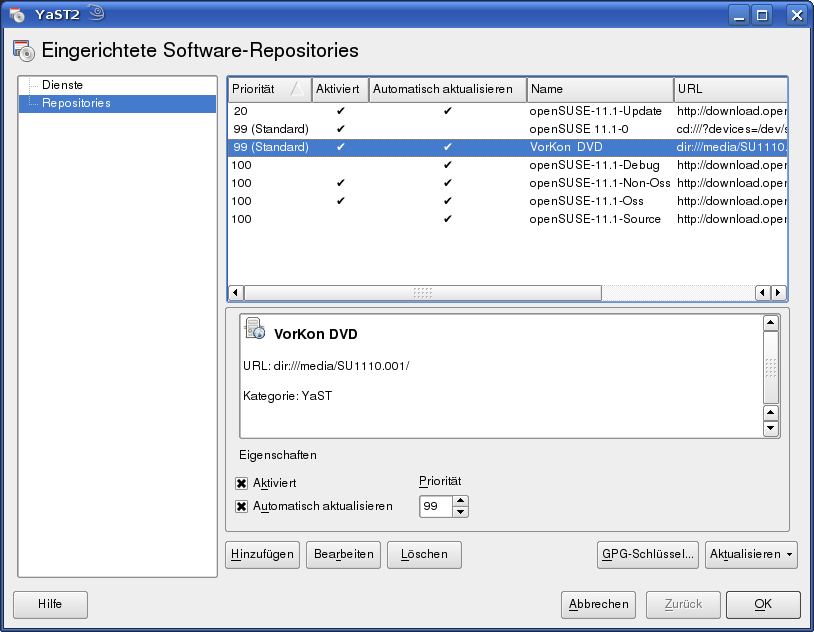Image resolution: width=814 pixels, height=632 pixels.
Task: Click the title bar SUSE gecko icon
Action: click(97, 12)
